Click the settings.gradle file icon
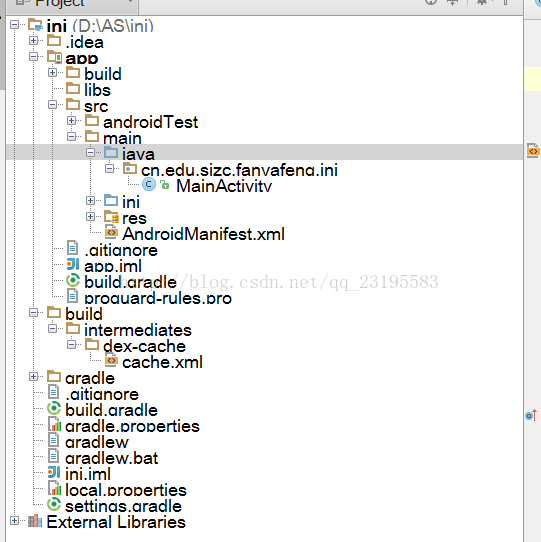Viewport: 541px width, 542px height. pos(54,504)
